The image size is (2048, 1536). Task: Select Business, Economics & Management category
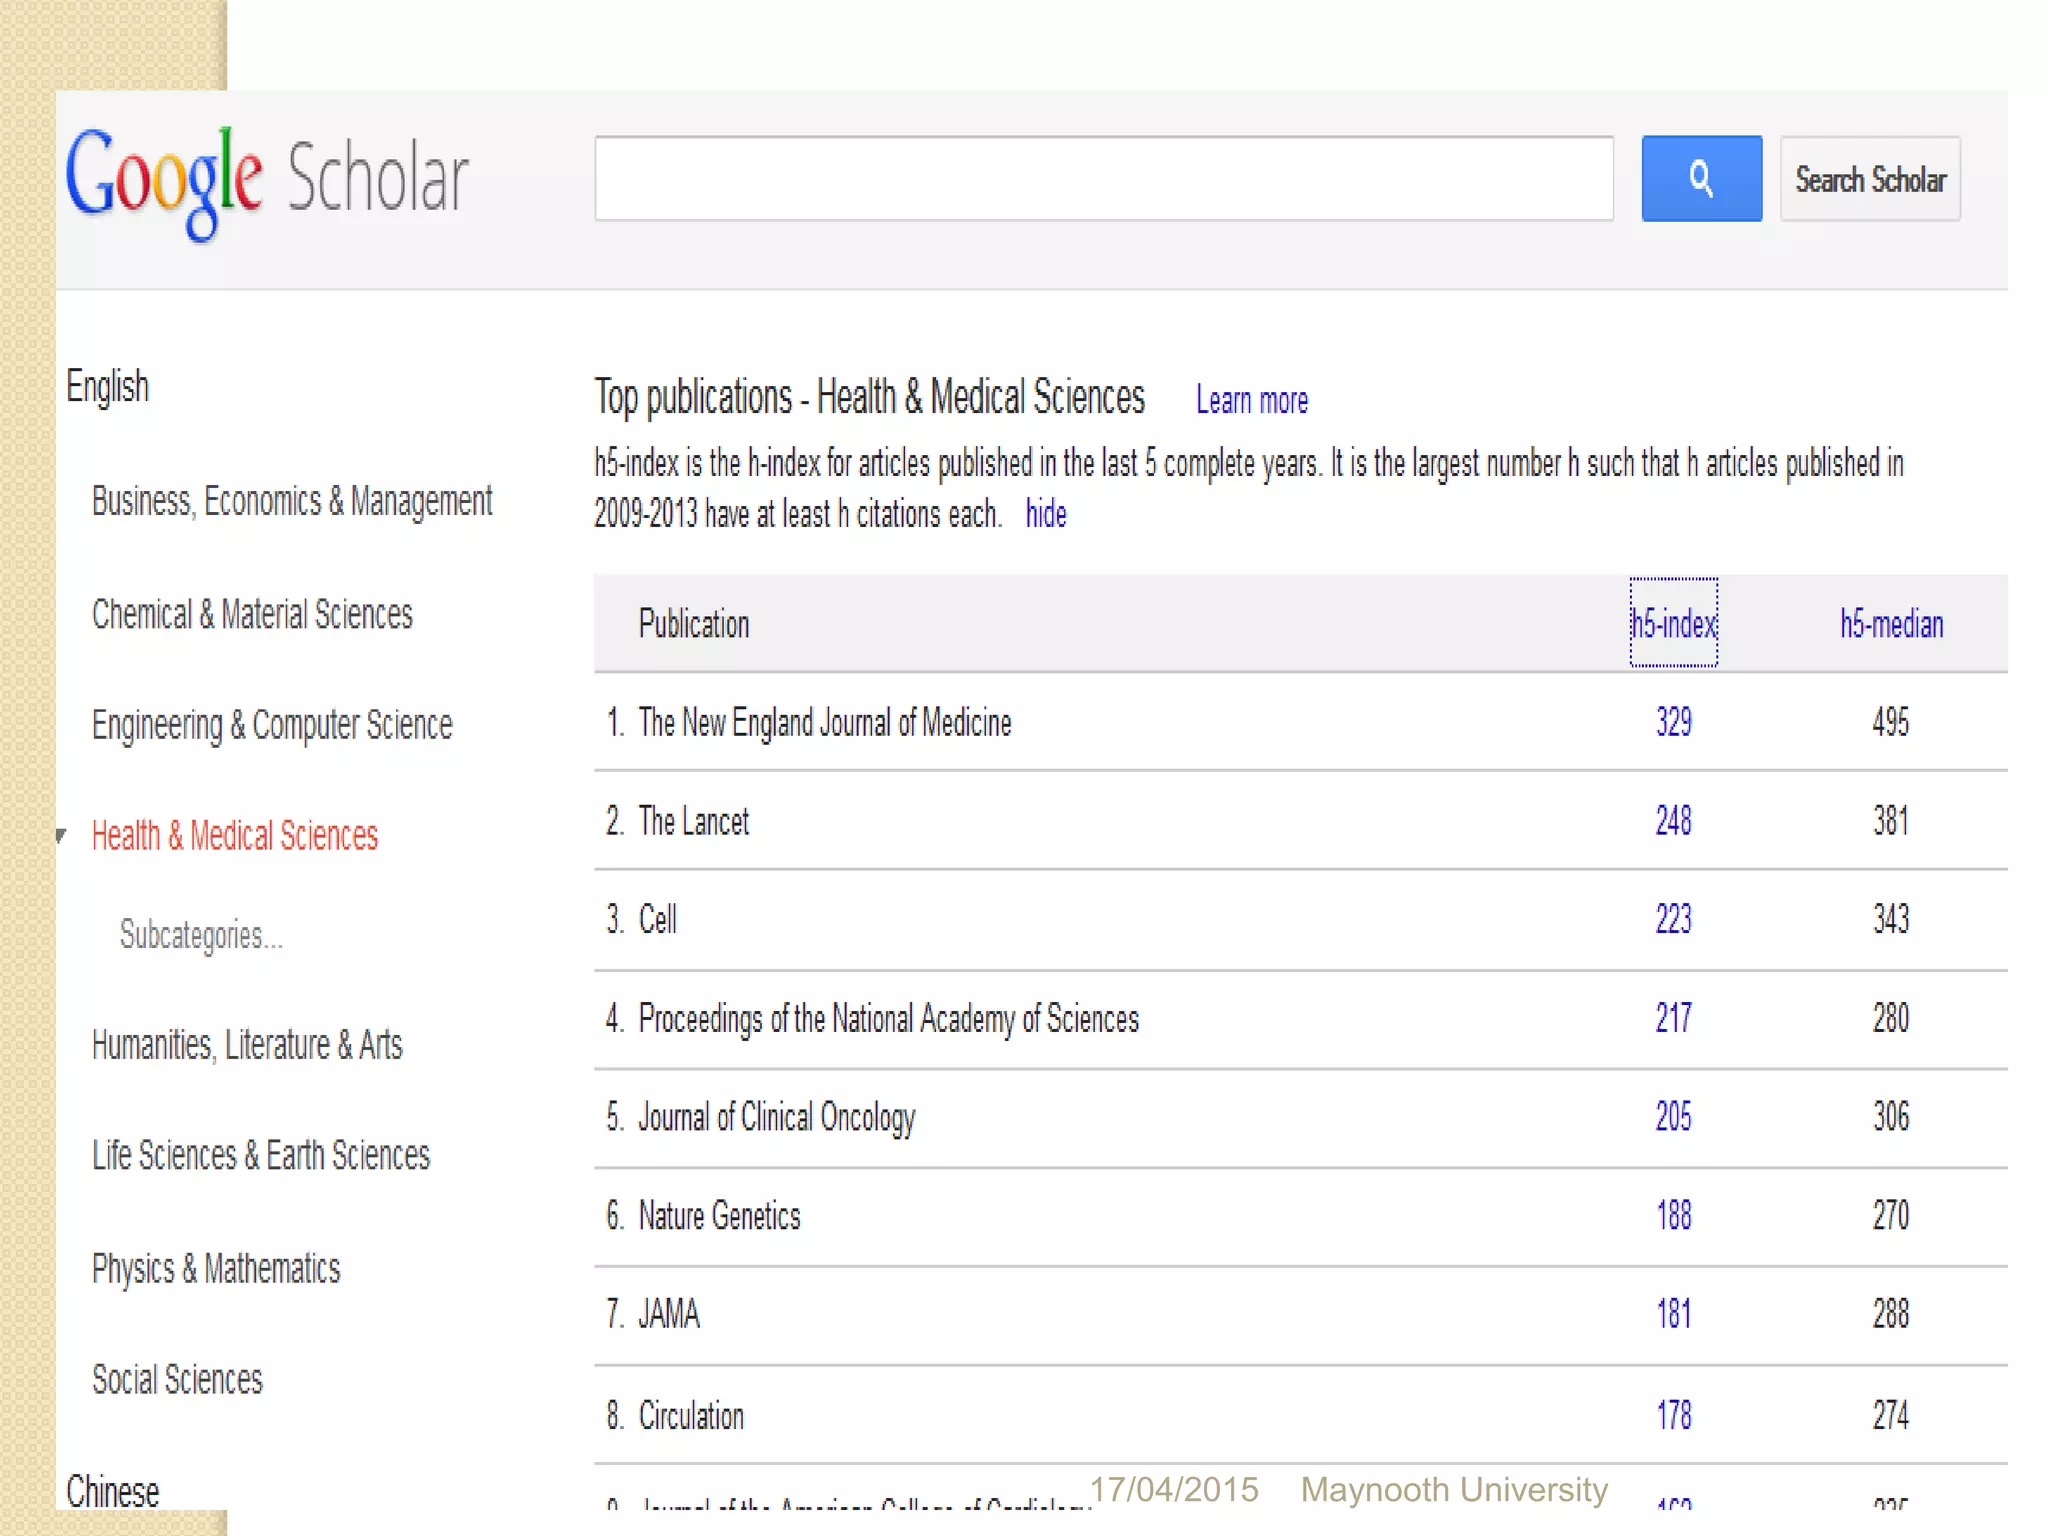click(292, 501)
